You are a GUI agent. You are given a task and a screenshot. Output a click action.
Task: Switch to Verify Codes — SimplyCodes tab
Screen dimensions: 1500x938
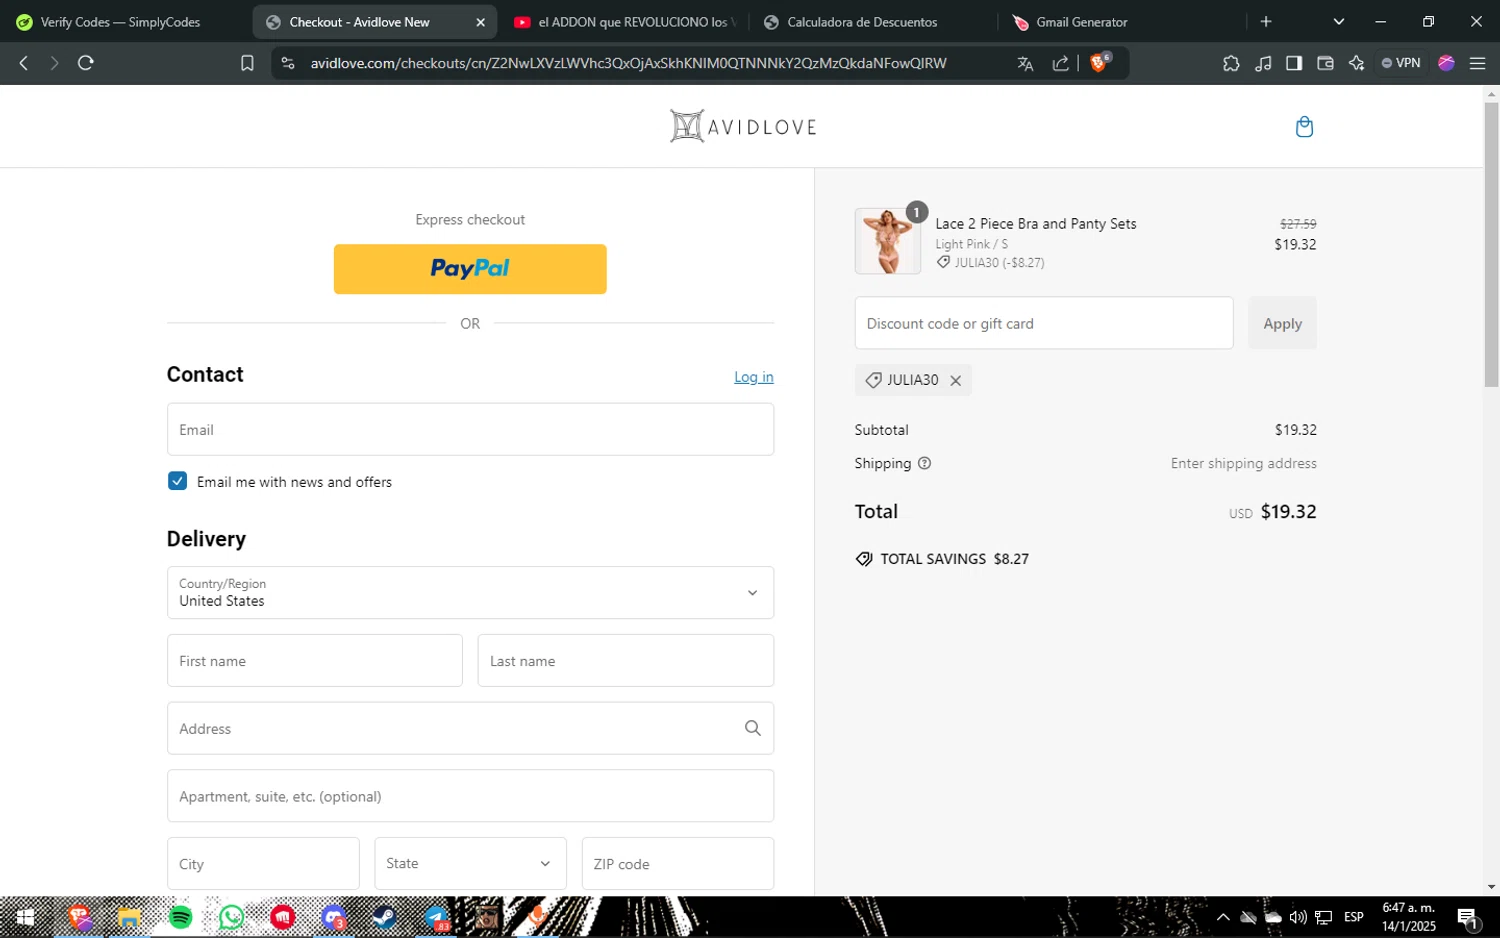[120, 22]
